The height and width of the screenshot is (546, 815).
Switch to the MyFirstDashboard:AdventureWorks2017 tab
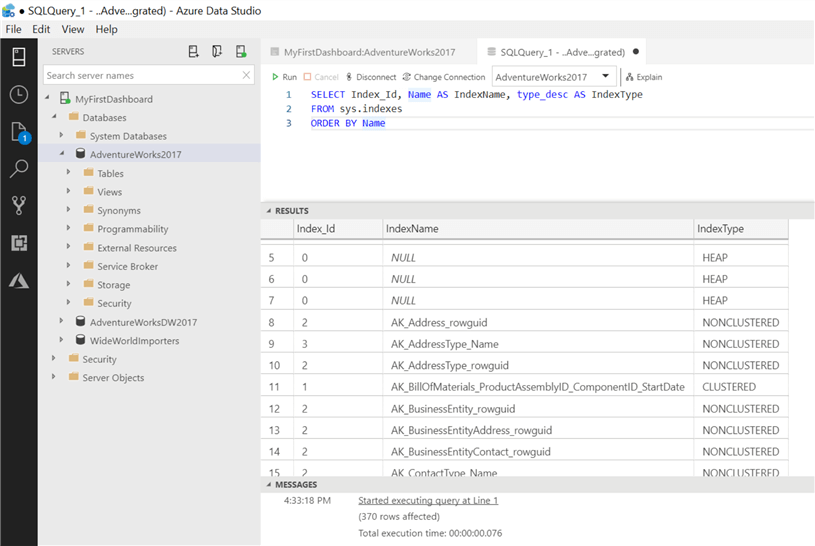click(369, 52)
